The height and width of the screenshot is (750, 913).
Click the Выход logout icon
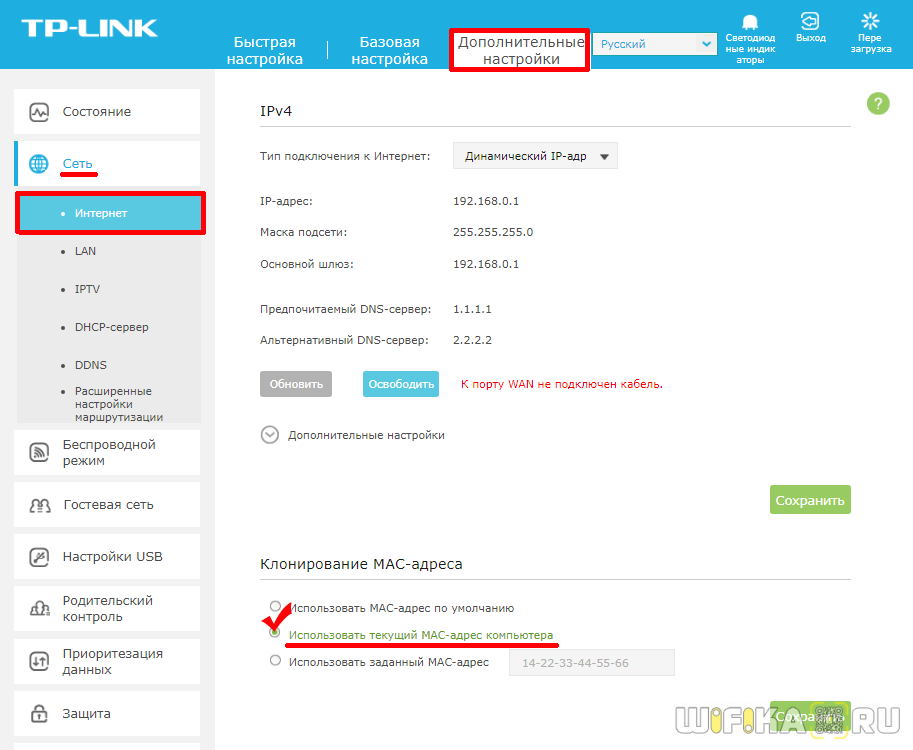tap(810, 21)
